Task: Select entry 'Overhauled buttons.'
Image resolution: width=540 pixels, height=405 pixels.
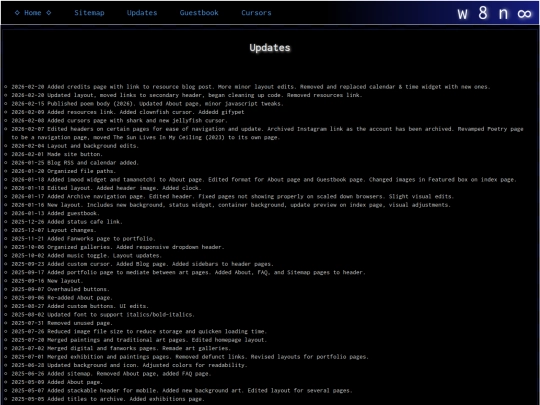Action: click(x=60, y=289)
